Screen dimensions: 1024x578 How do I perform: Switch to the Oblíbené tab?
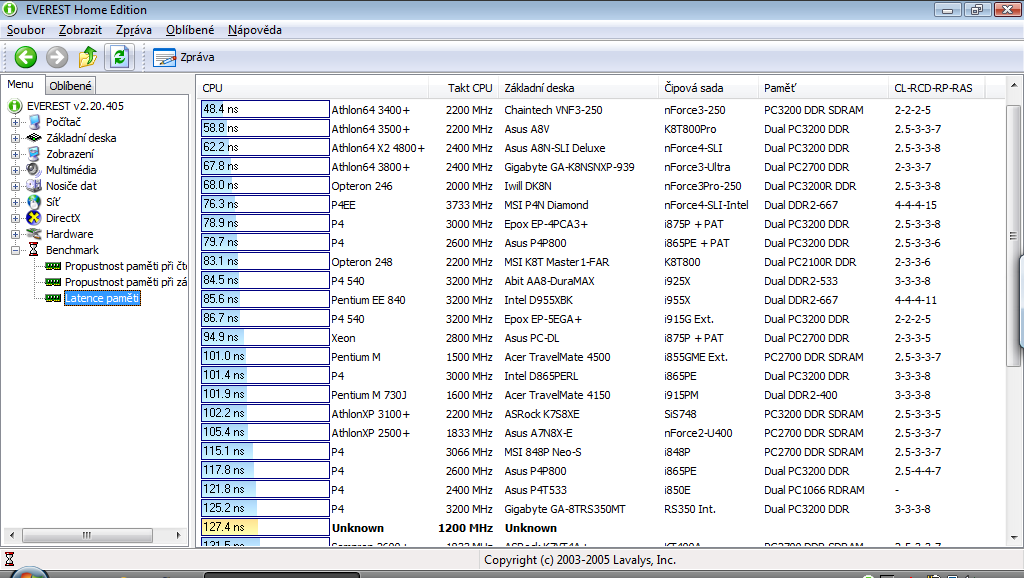tap(71, 86)
